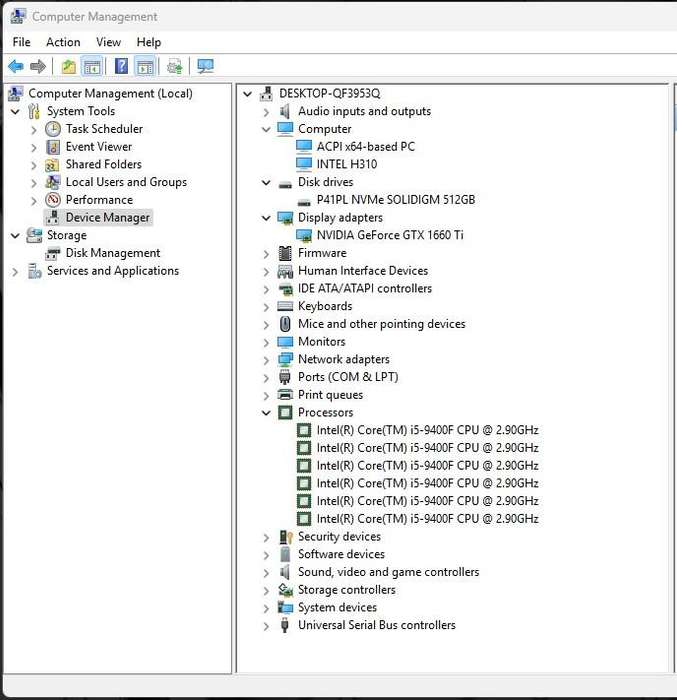Expand the Software devices category

click(x=266, y=555)
